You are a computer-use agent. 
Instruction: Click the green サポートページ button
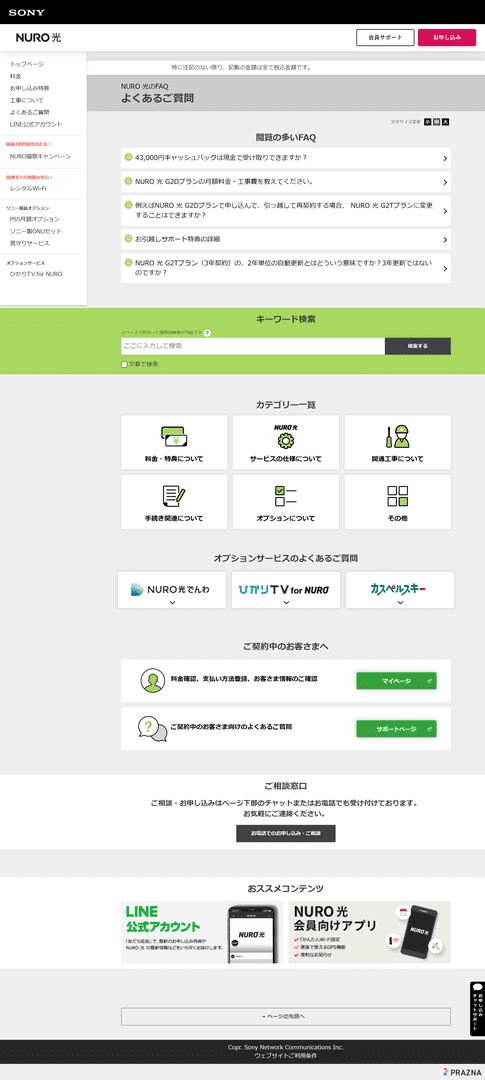396,729
